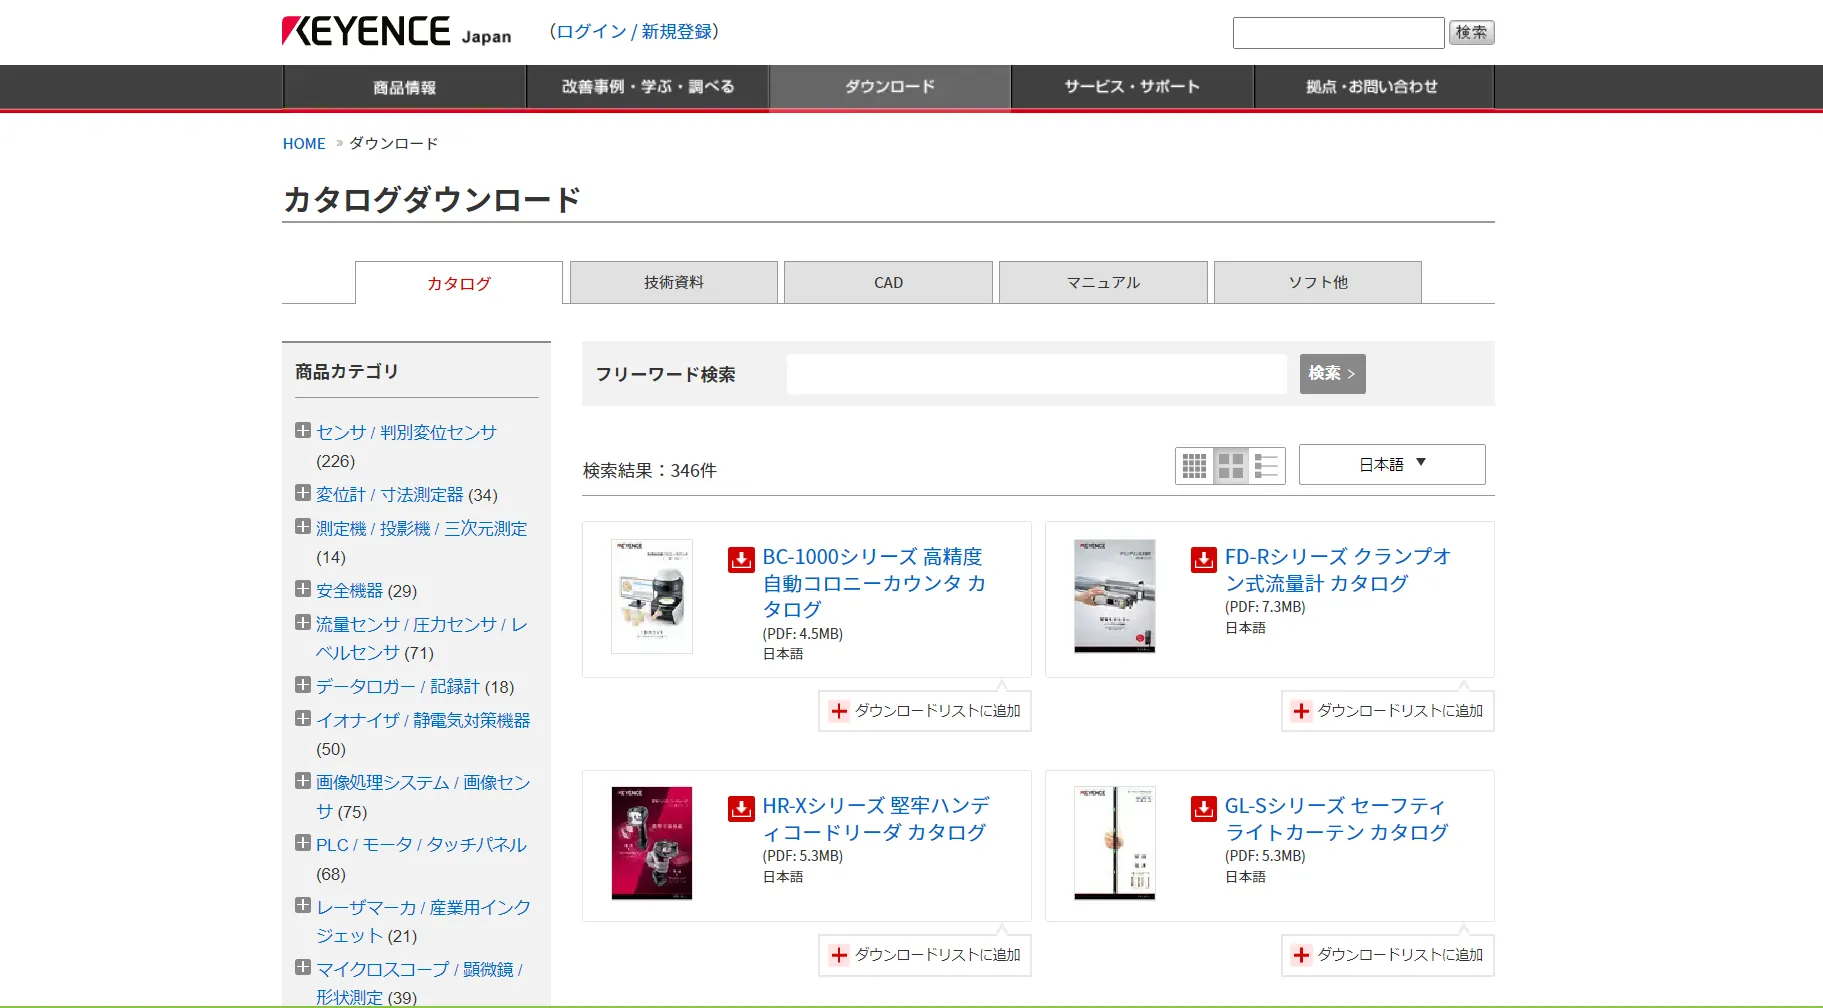Expand the データロガー / 記録計 category

coord(303,685)
